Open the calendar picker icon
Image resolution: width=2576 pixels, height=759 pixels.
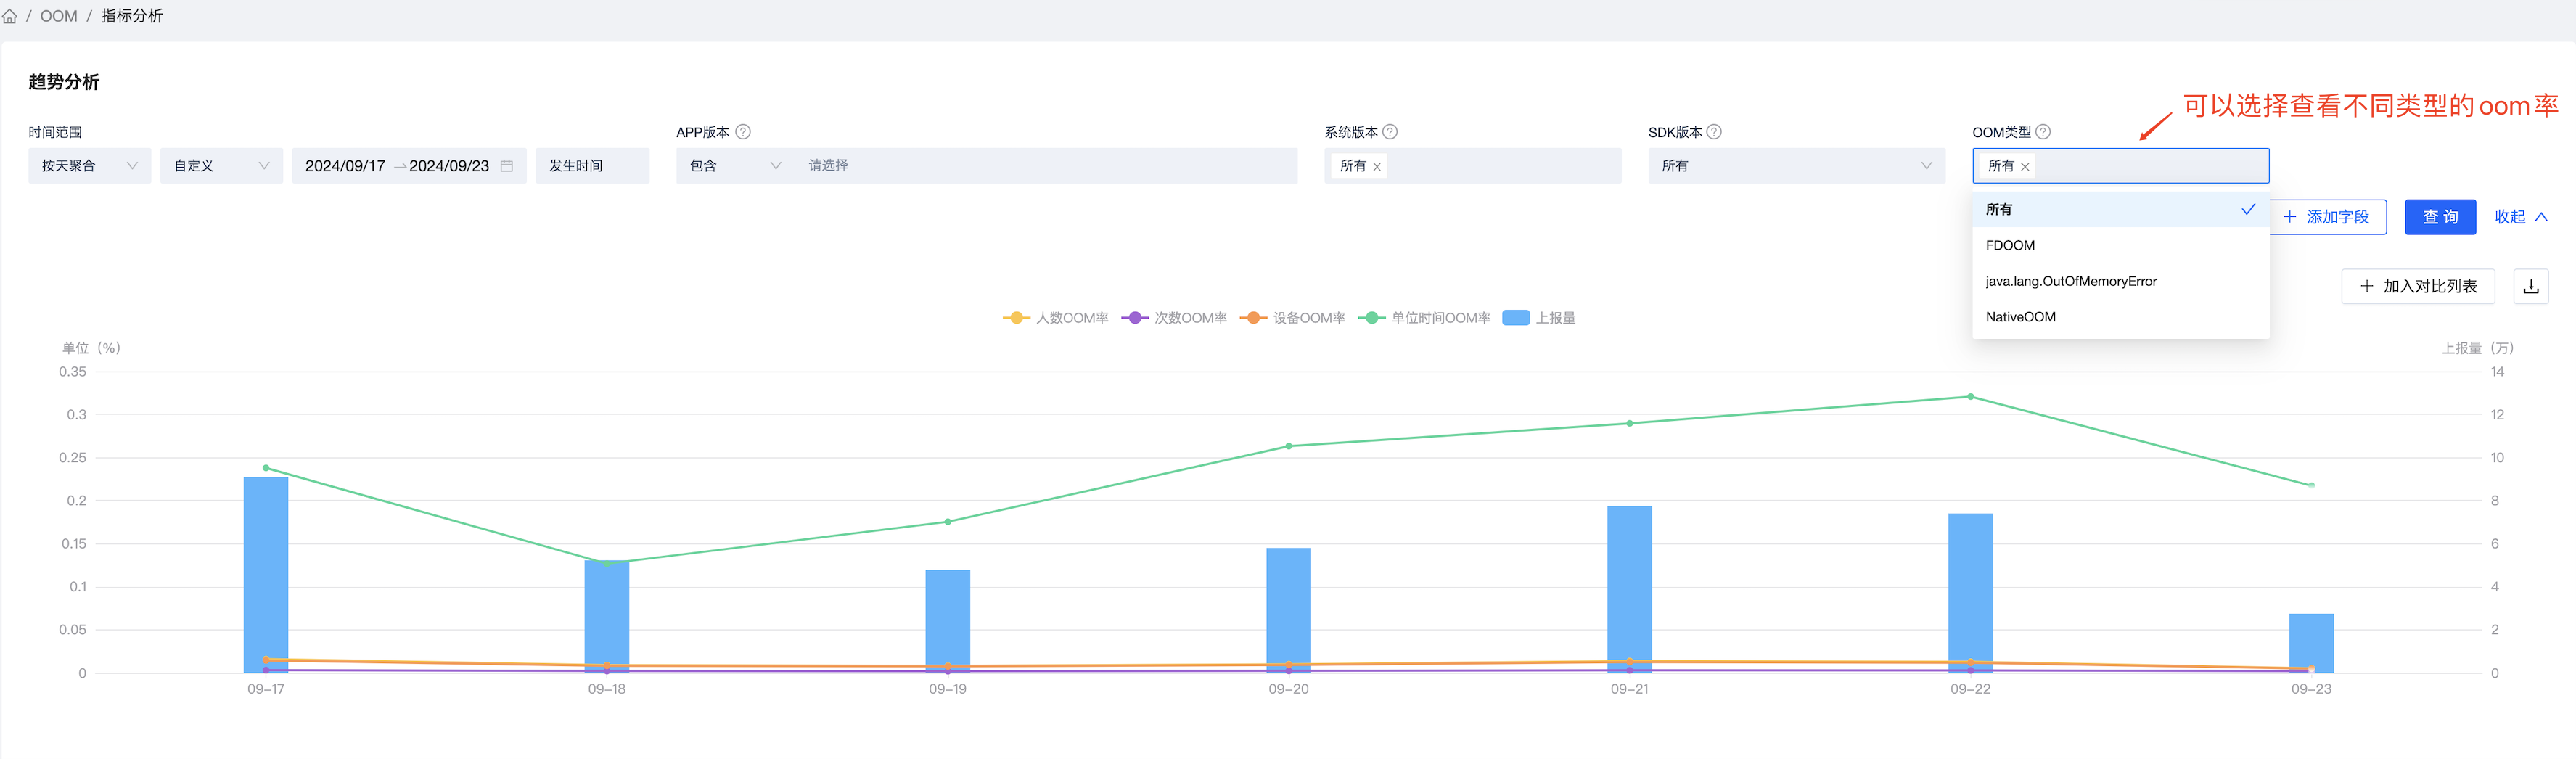pyautogui.click(x=507, y=166)
